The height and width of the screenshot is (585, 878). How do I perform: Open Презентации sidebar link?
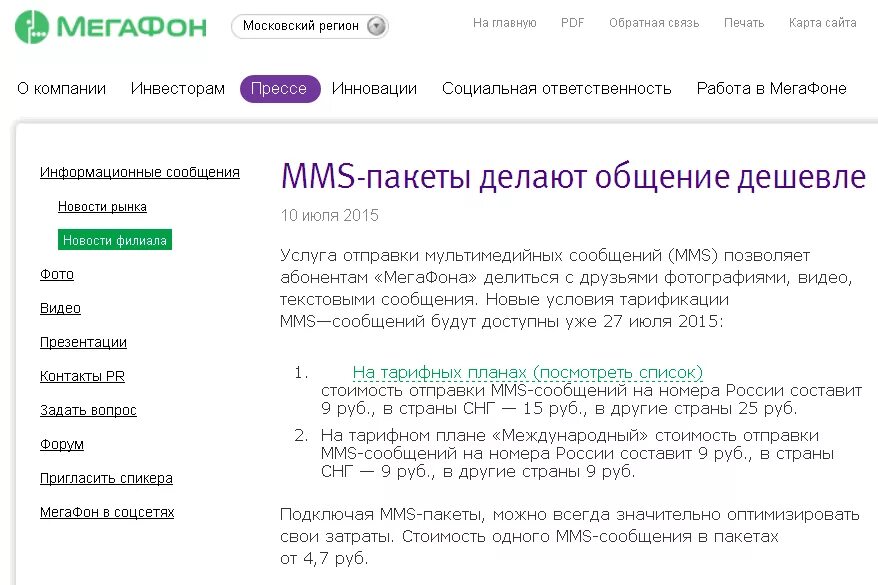(83, 342)
